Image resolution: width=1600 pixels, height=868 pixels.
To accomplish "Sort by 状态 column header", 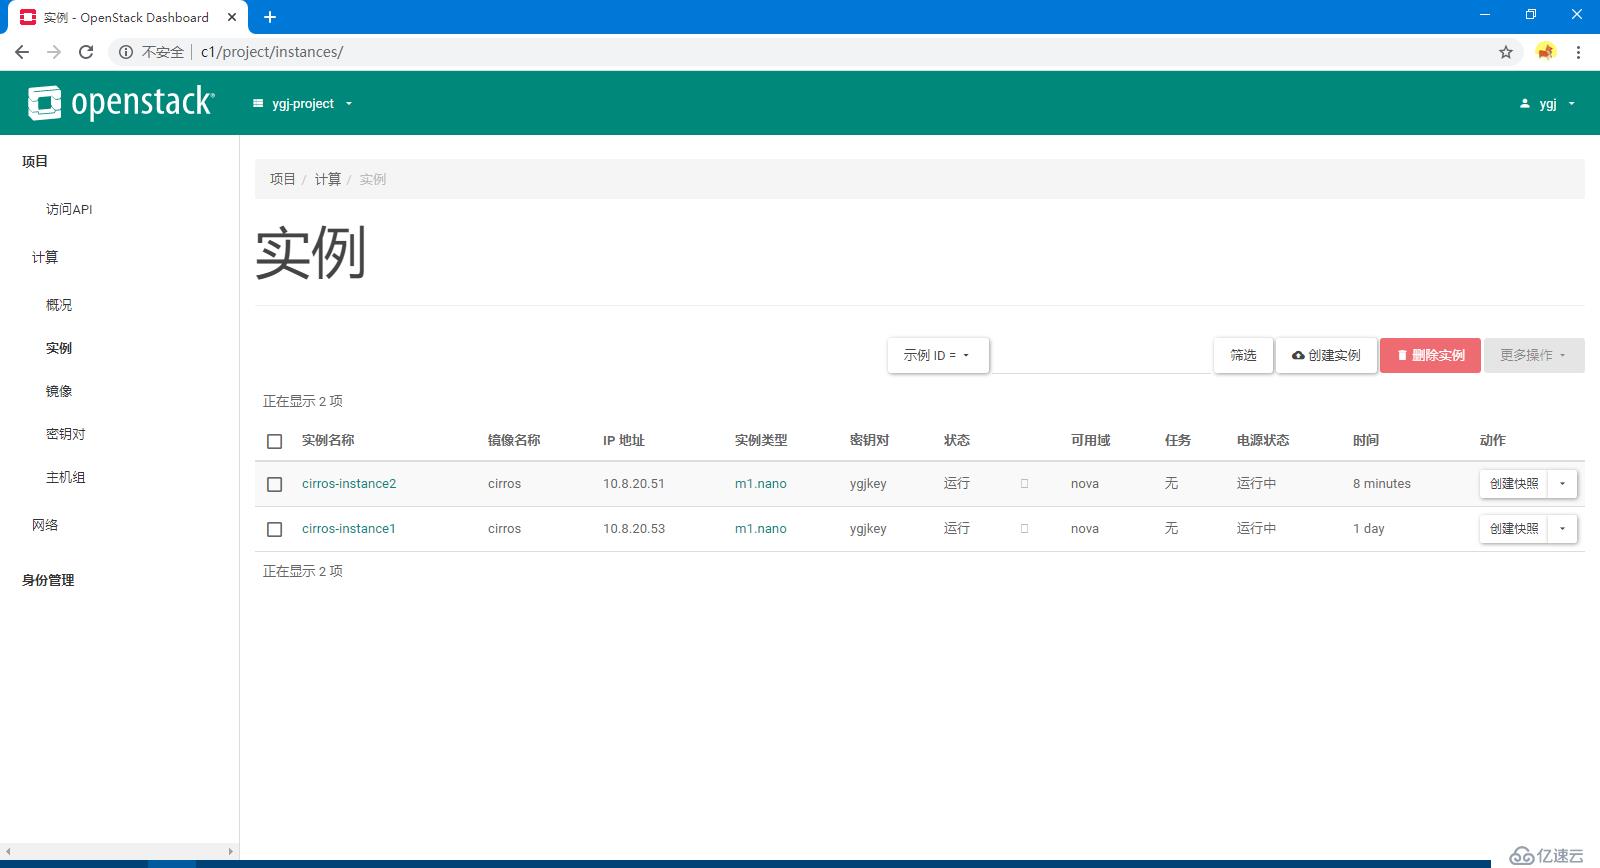I will (x=957, y=440).
